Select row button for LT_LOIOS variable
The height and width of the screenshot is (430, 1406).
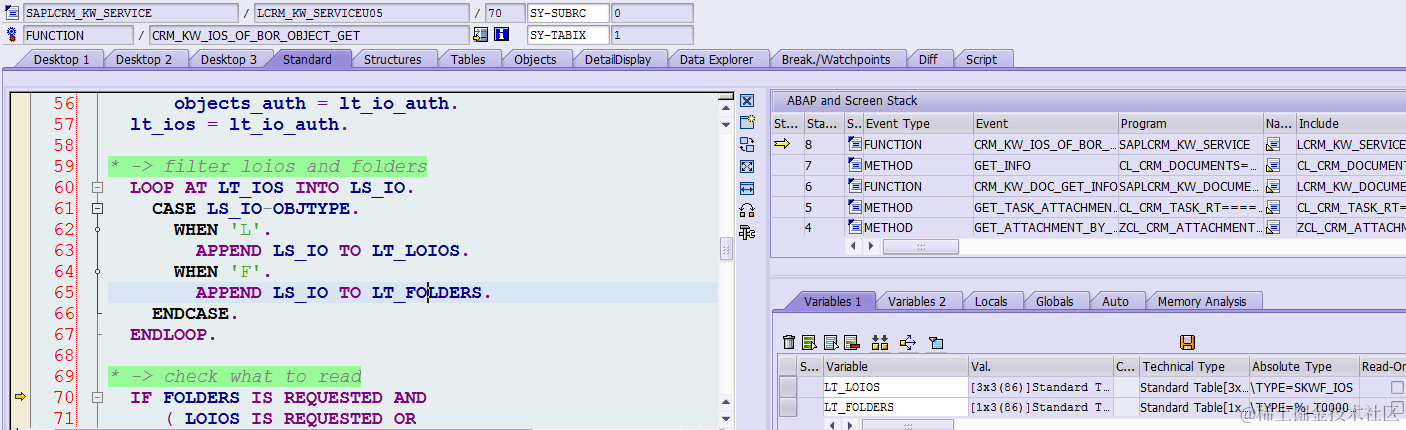788,387
